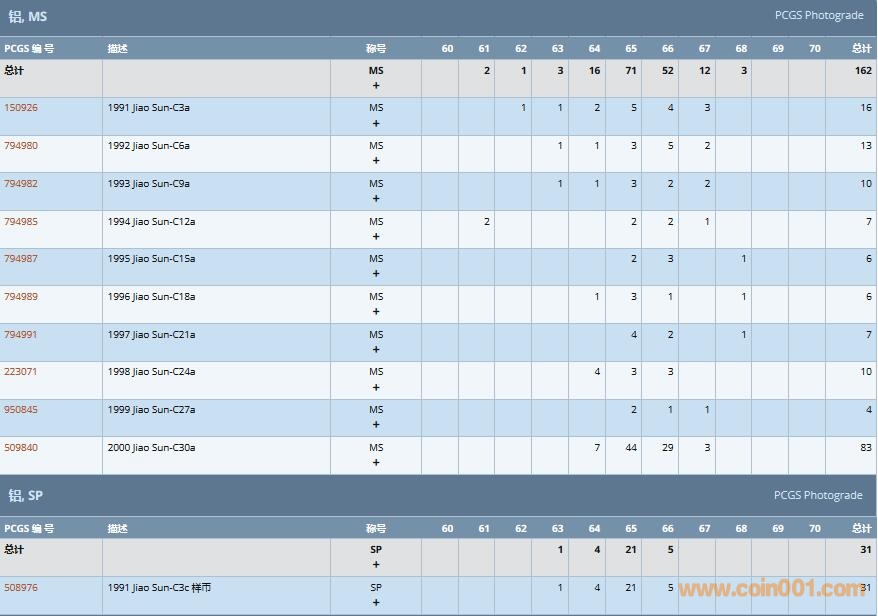The image size is (878, 616).
Task: Open PCGS number 794982 link
Action: (21, 184)
